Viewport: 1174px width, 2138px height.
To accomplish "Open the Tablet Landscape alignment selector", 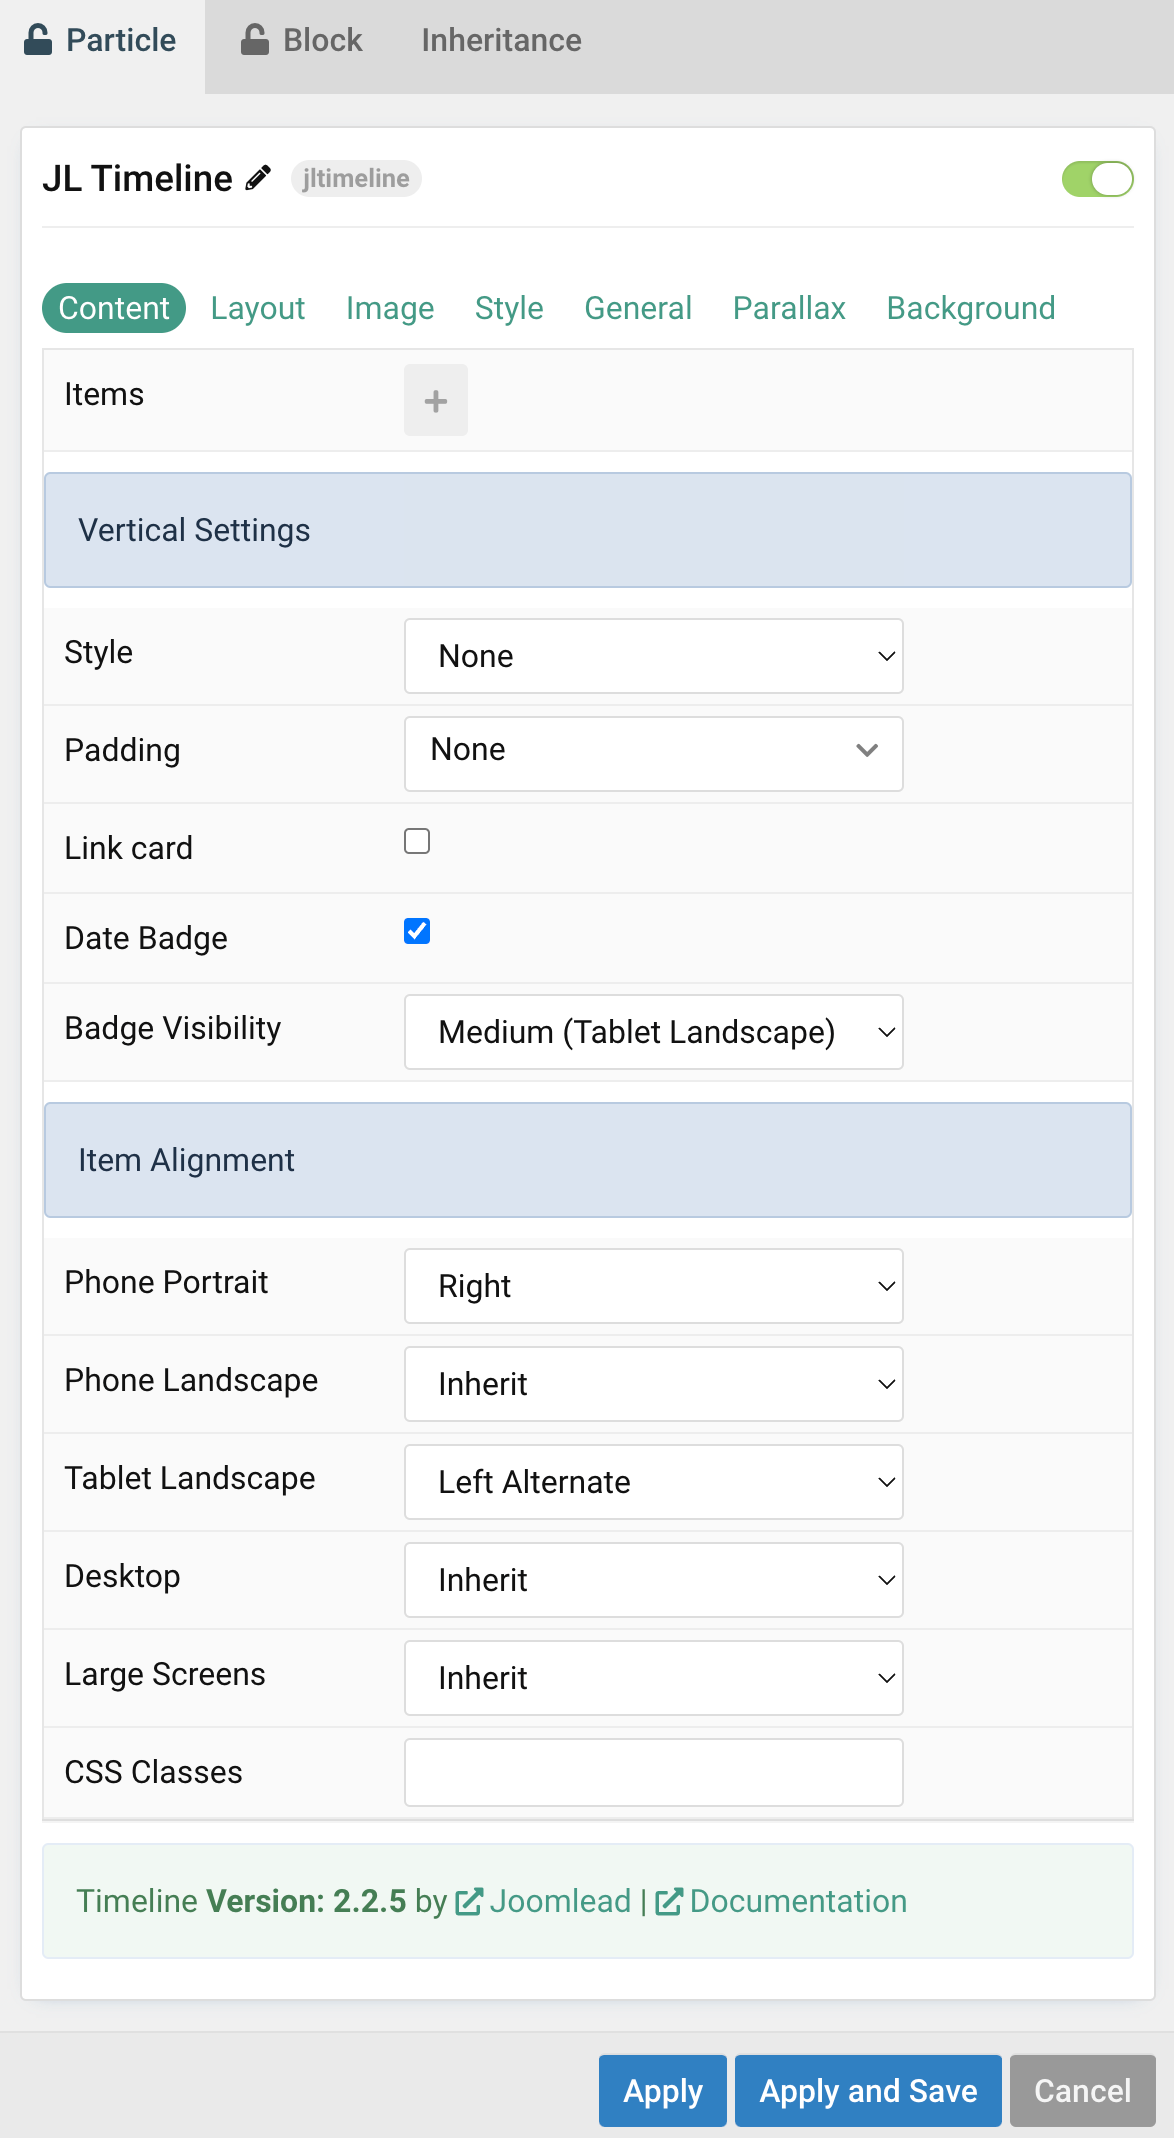I will (x=653, y=1482).
